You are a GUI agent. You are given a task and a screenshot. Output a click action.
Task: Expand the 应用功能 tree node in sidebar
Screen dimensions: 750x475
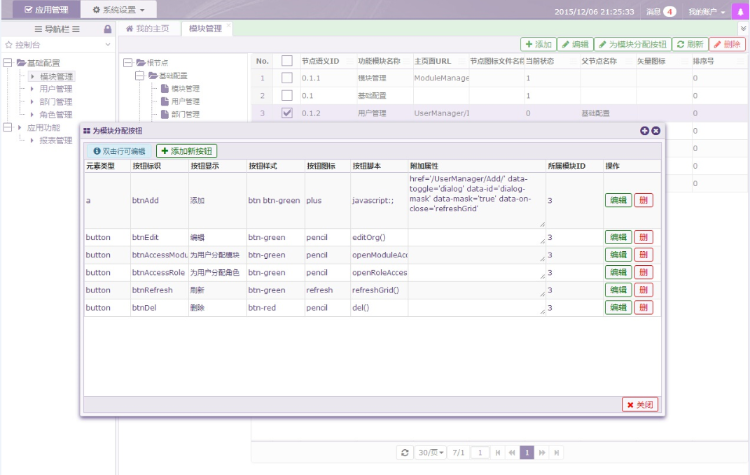pyautogui.click(x=9, y=128)
